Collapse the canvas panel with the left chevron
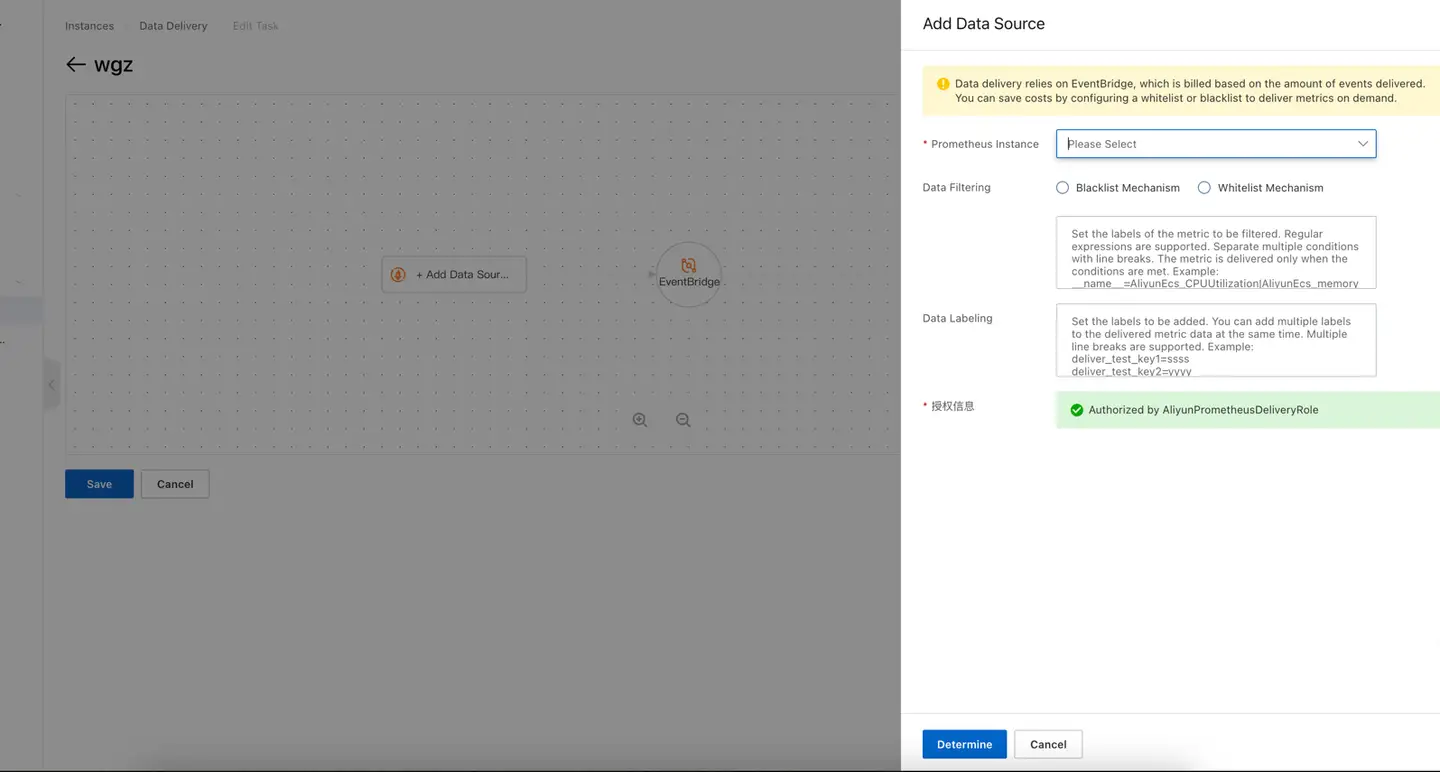This screenshot has height=772, width=1440. tap(51, 384)
